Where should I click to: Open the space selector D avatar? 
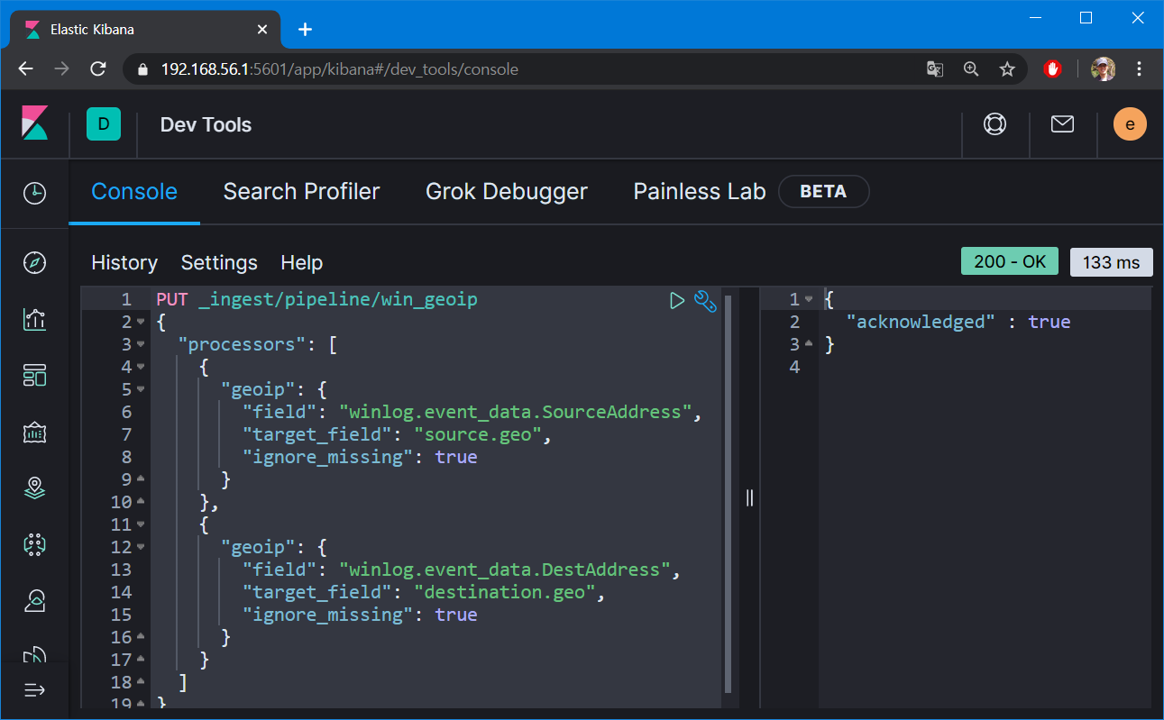(x=103, y=124)
